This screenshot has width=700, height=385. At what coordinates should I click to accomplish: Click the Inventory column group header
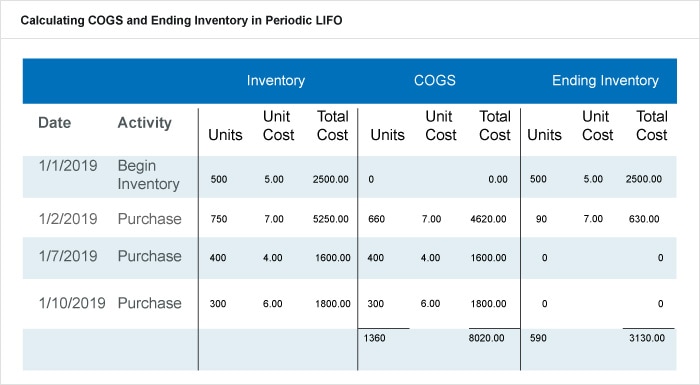275,80
